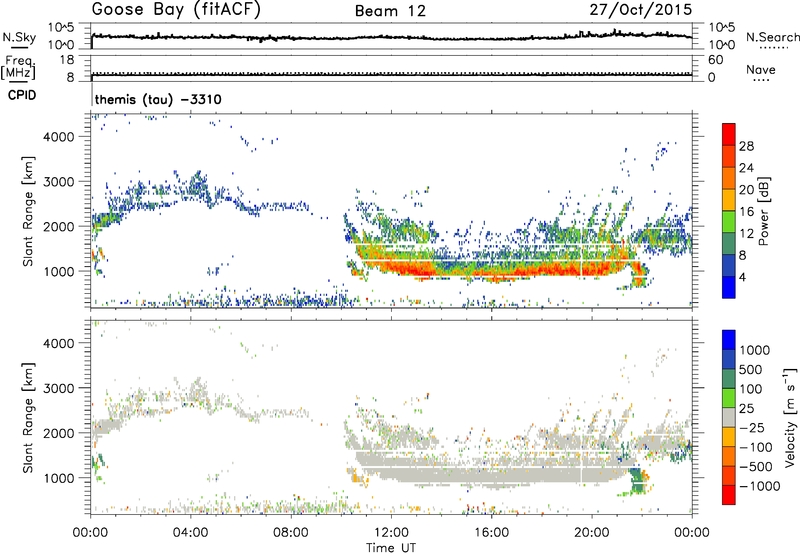Screen dimensions: 800x554
Task: Click the '-1000' value on the Velocity colorbar
Action: pyautogui.click(x=760, y=486)
